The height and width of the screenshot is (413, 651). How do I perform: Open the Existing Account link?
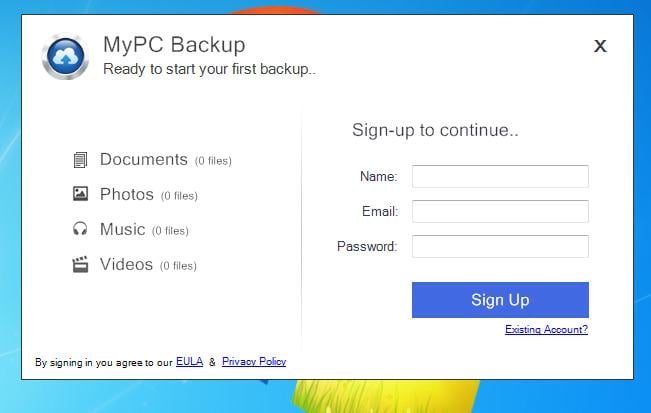[x=546, y=330]
